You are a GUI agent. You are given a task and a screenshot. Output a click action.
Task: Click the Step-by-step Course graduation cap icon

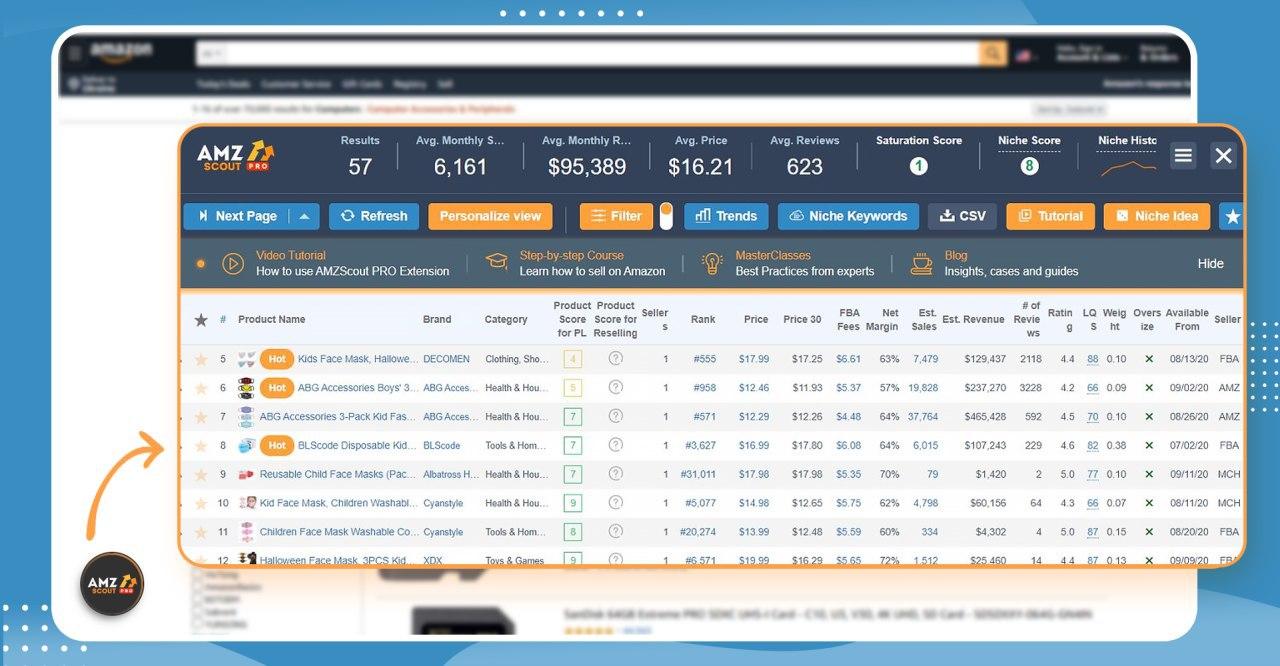(497, 262)
